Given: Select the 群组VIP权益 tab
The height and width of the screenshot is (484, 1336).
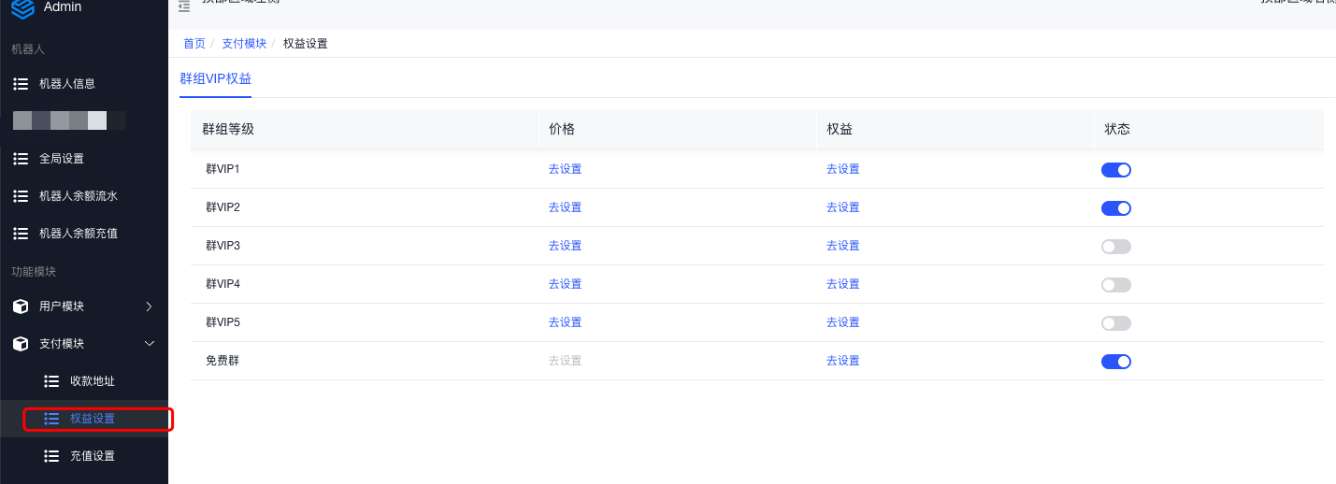Looking at the screenshot, I should tap(215, 79).
